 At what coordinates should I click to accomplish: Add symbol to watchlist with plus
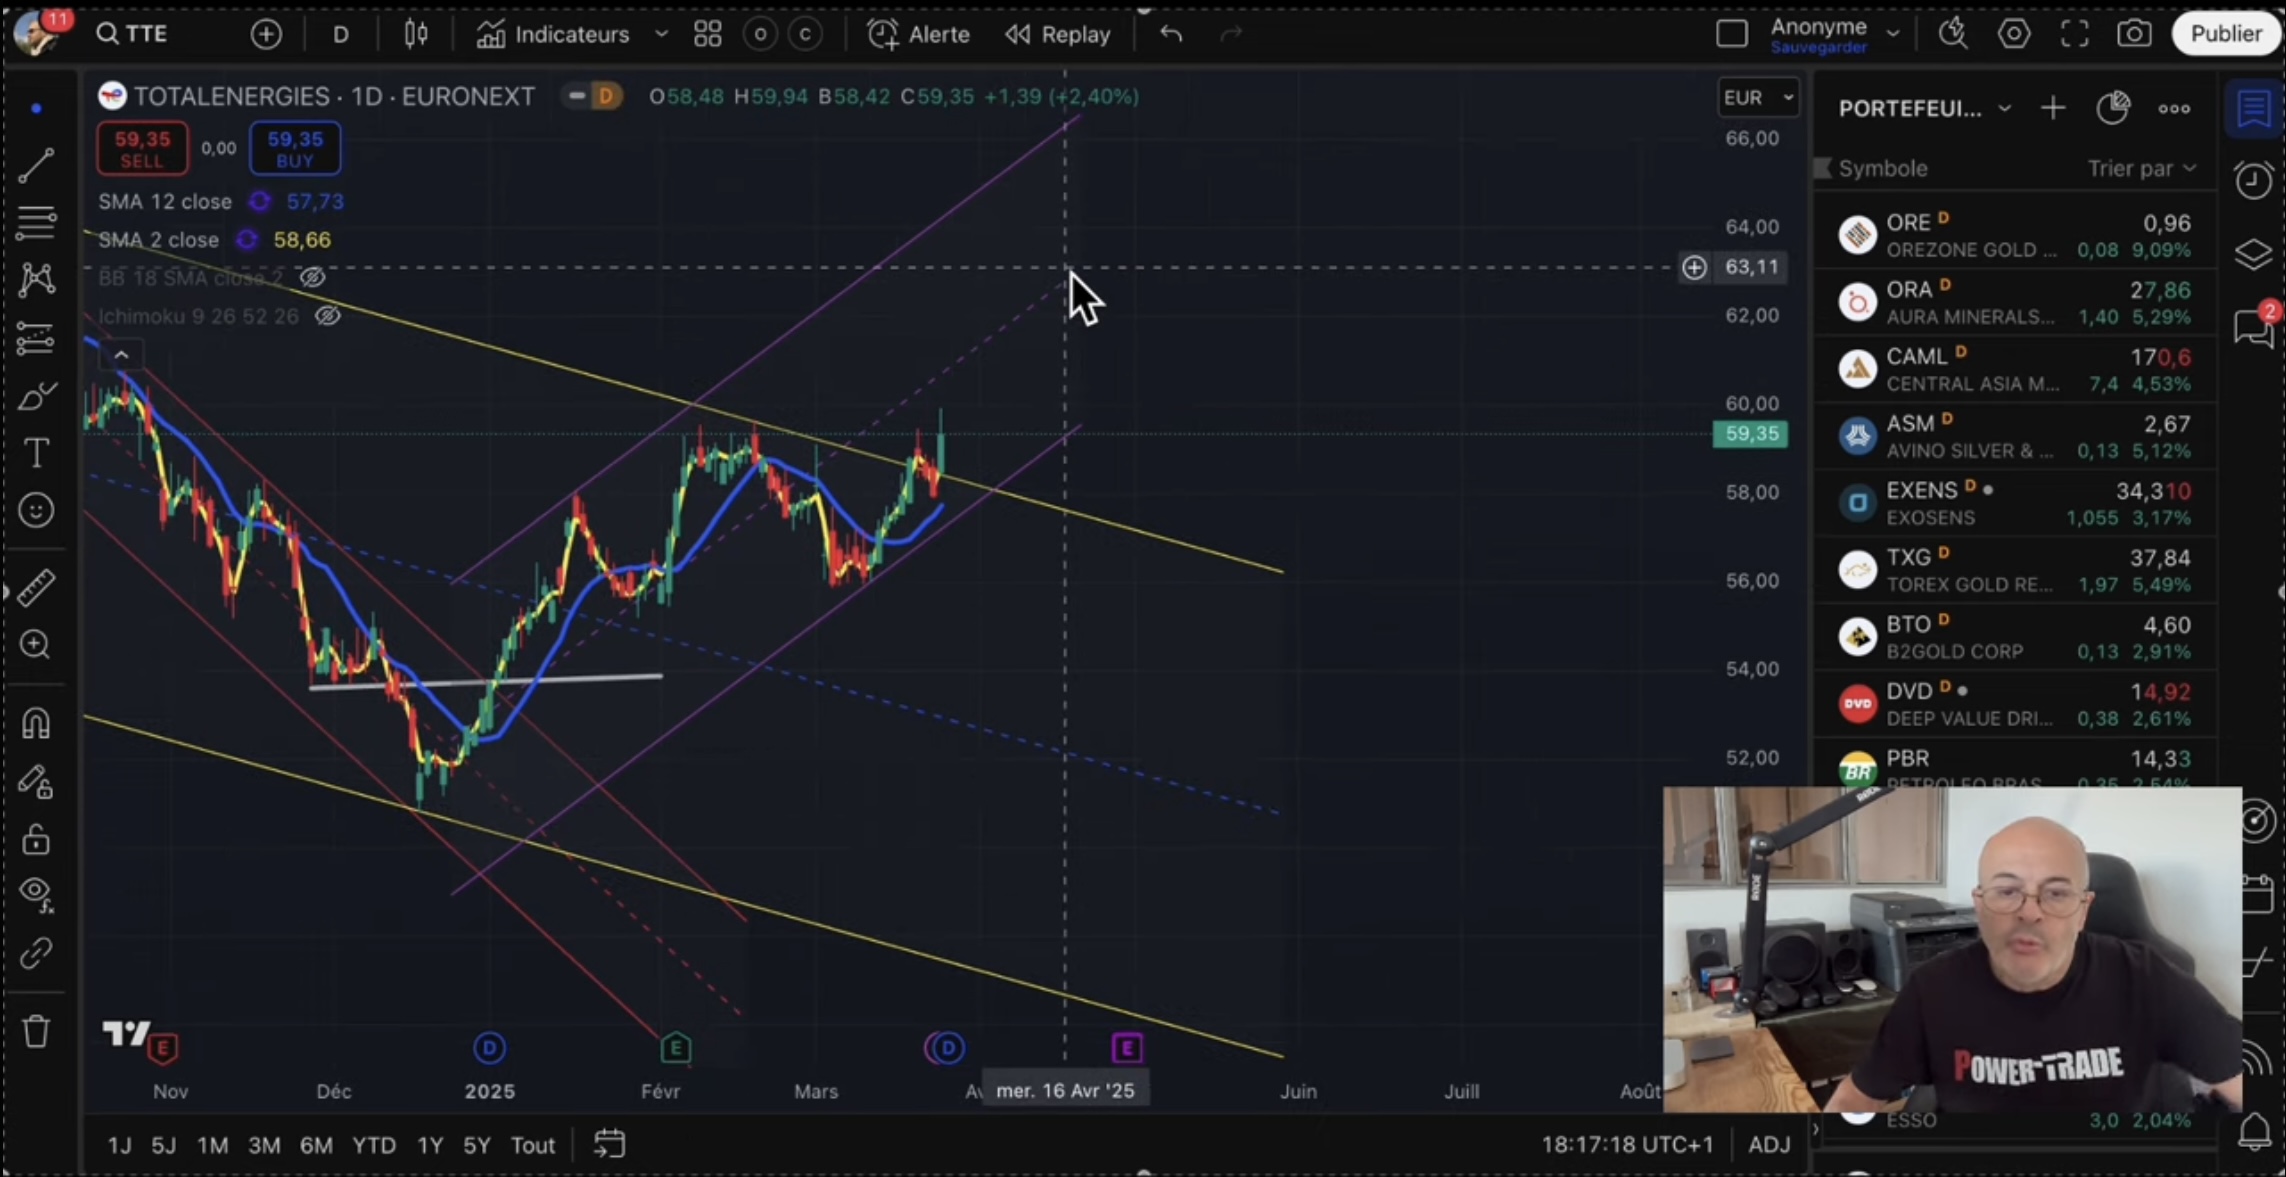tap(2053, 109)
